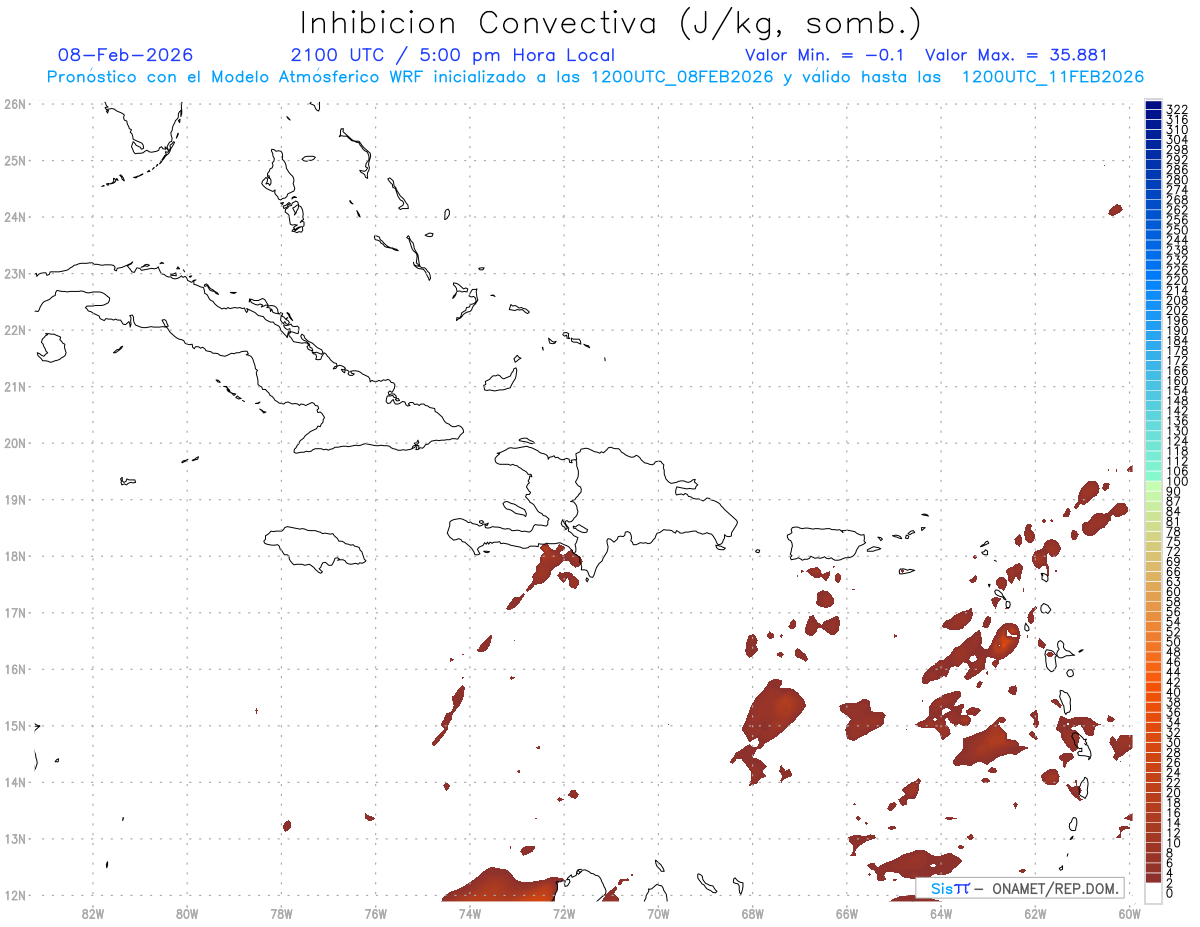The image size is (1200, 927).
Task: Click the '82W' longitude label
Action: [x=93, y=913]
